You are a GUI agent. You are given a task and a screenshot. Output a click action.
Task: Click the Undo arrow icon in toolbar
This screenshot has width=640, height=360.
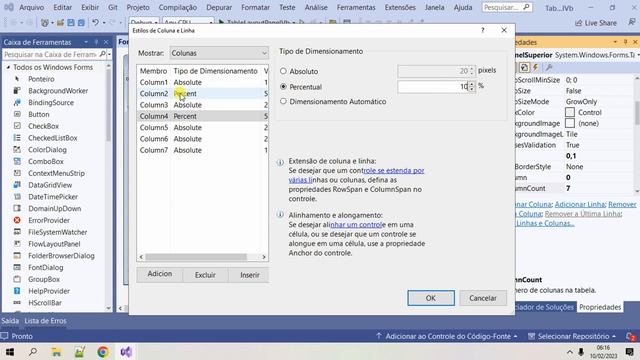coord(95,23)
